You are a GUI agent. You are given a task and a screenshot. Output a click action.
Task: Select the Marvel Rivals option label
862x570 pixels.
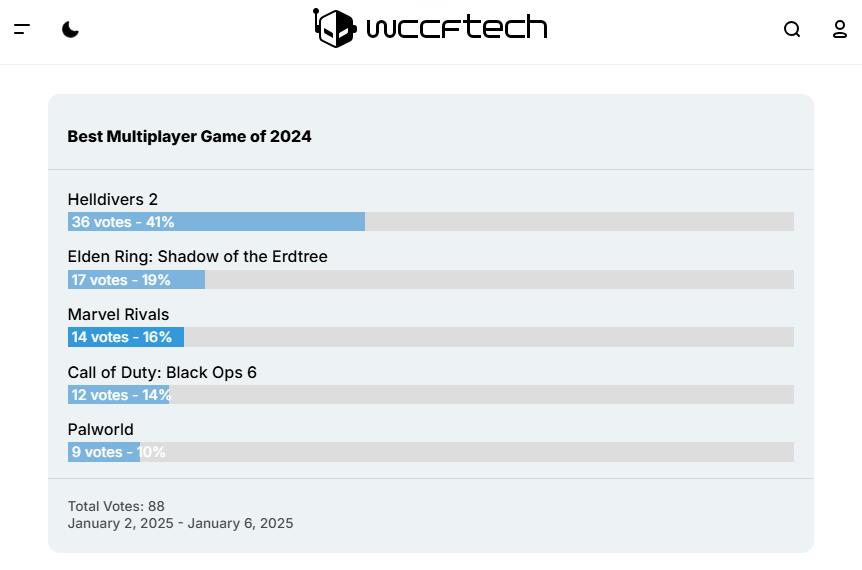click(x=118, y=314)
